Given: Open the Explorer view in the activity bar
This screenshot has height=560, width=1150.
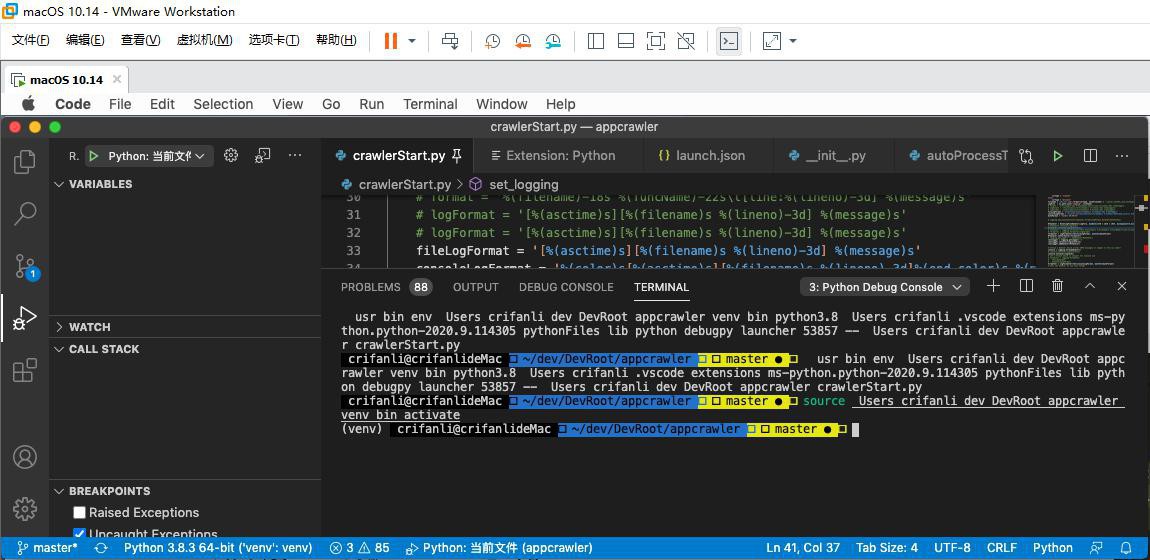Looking at the screenshot, I should pos(25,162).
